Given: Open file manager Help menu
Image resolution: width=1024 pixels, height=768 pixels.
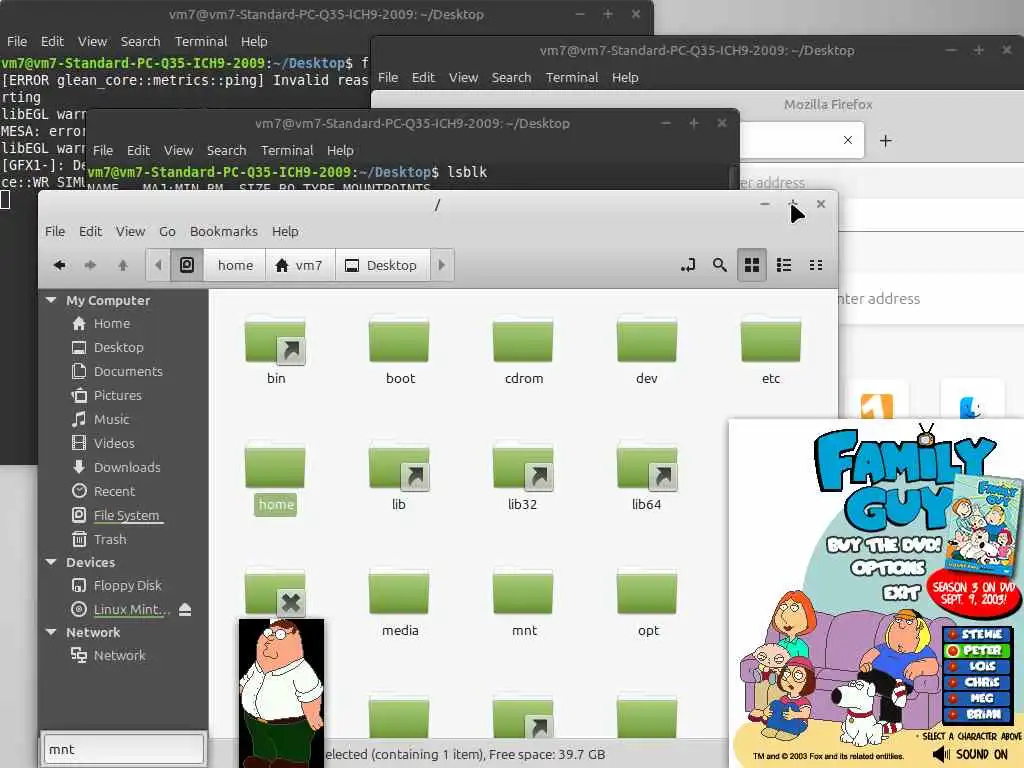Looking at the screenshot, I should tap(285, 231).
